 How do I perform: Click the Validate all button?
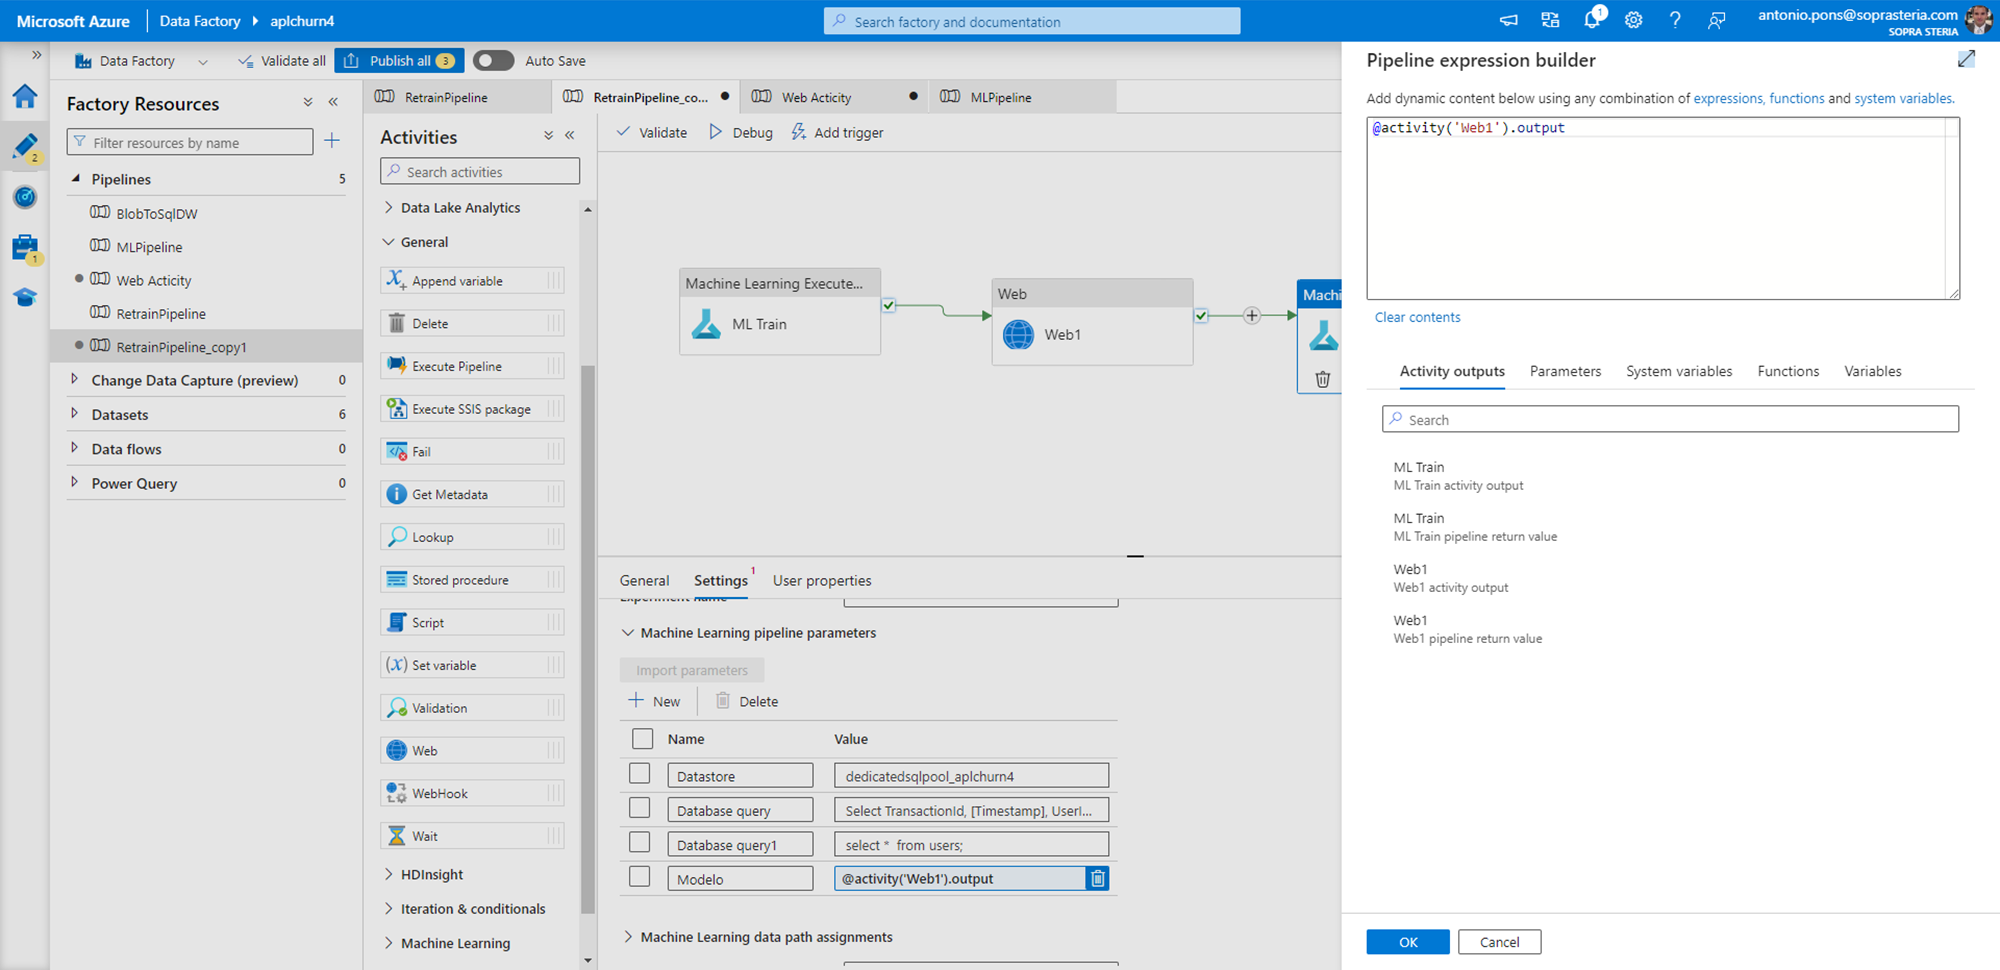[282, 60]
